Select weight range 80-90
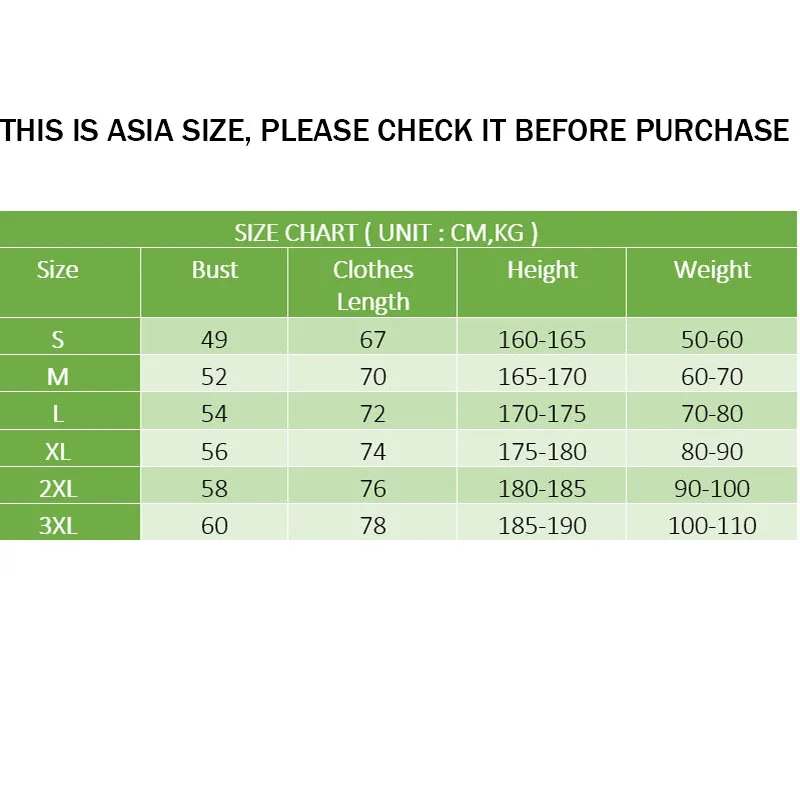This screenshot has width=800, height=800. (x=712, y=451)
